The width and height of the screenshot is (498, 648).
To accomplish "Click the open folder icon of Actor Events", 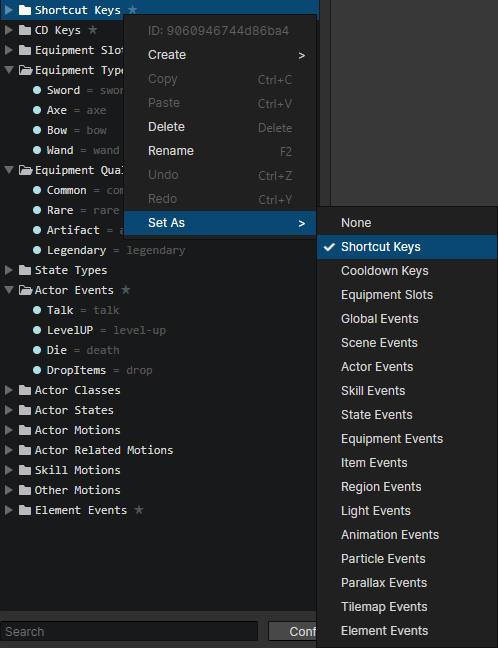I will point(26,290).
